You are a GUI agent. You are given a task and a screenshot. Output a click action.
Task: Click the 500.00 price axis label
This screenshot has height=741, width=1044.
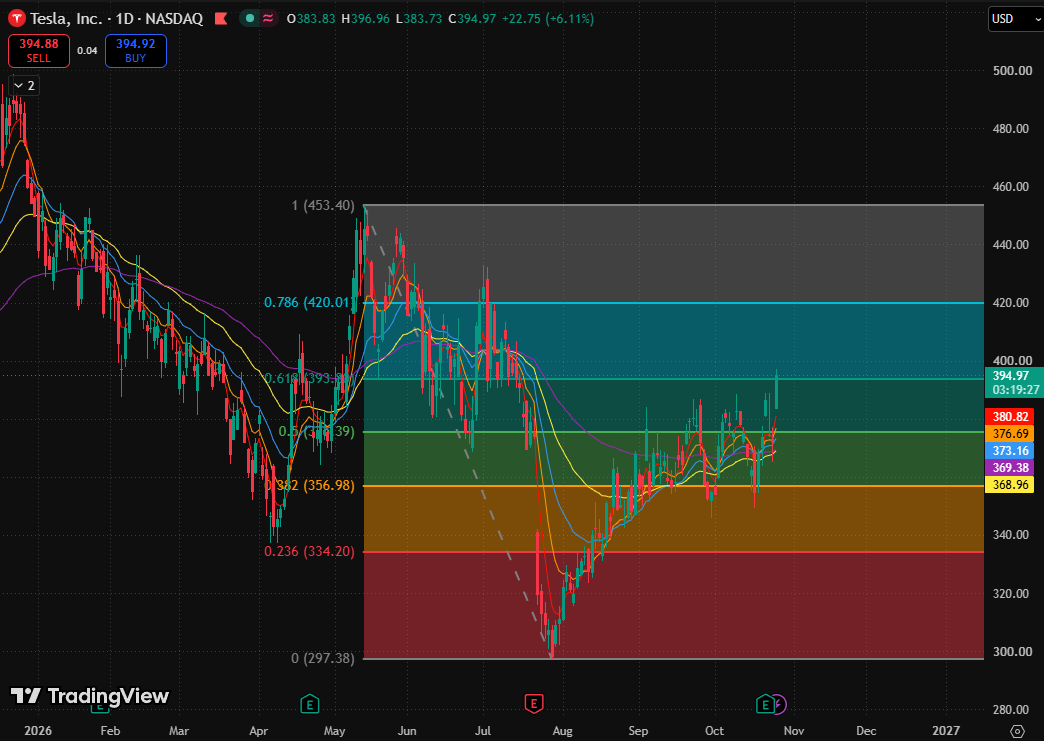pos(1011,71)
